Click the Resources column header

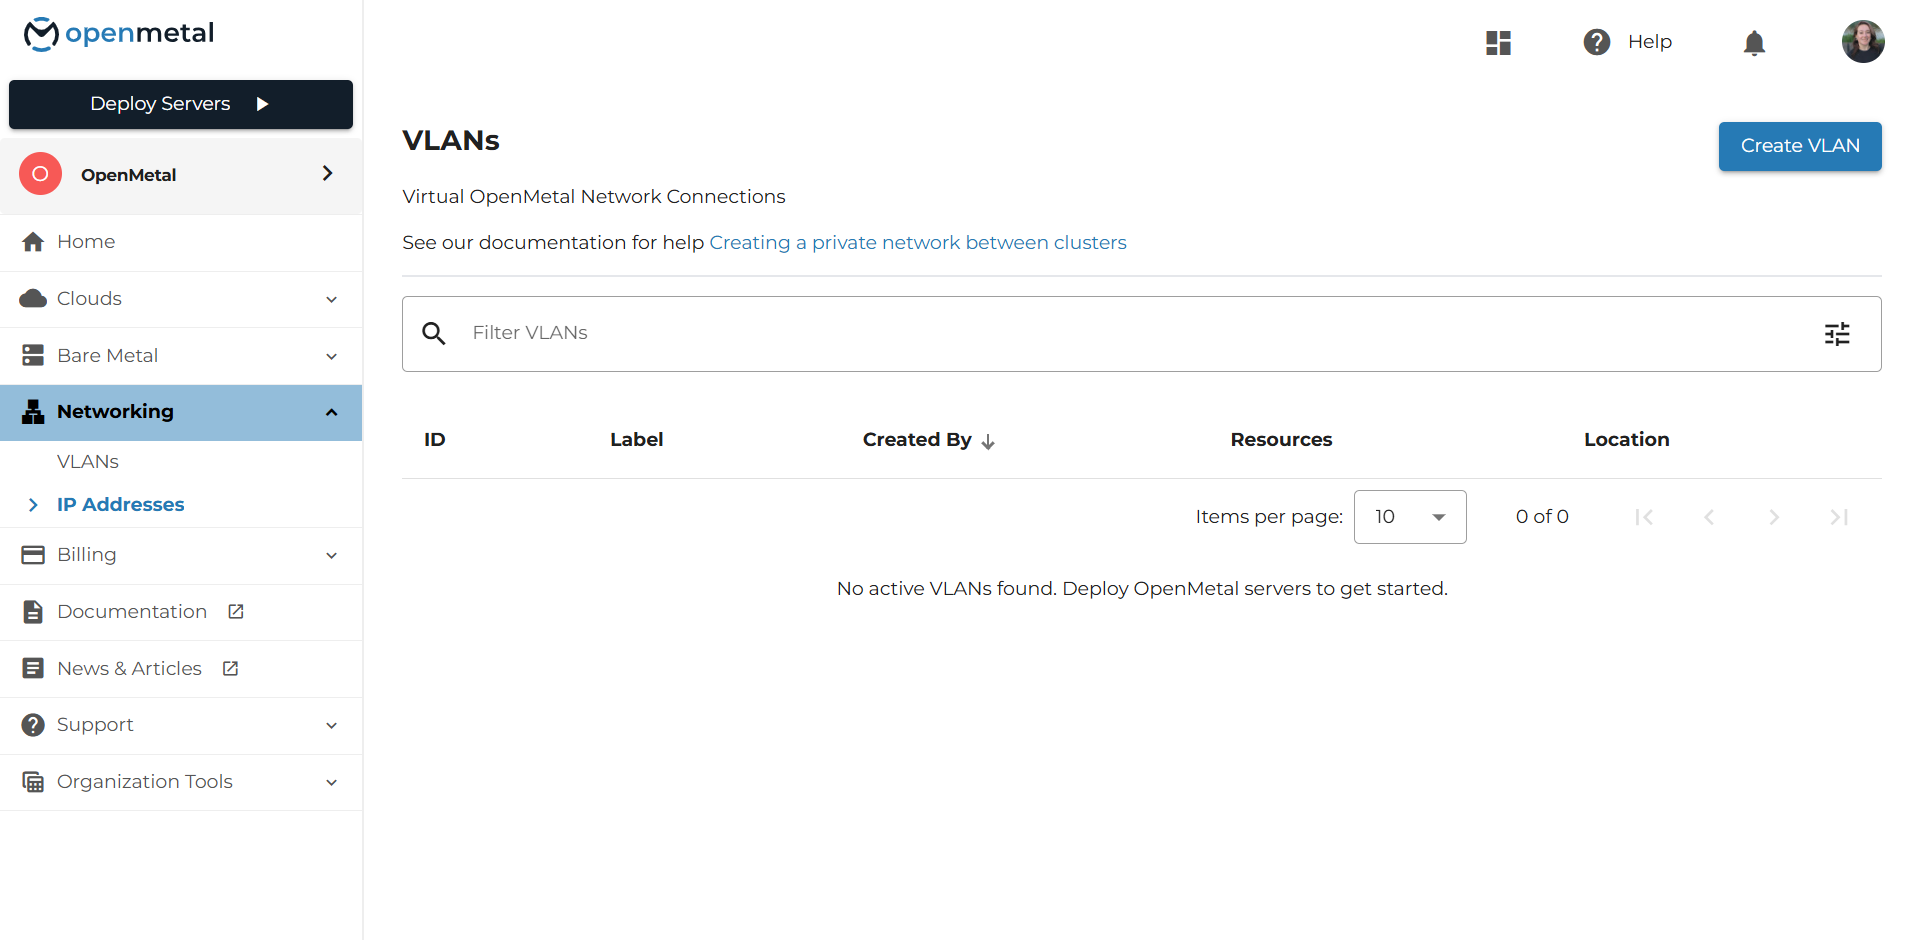point(1281,440)
